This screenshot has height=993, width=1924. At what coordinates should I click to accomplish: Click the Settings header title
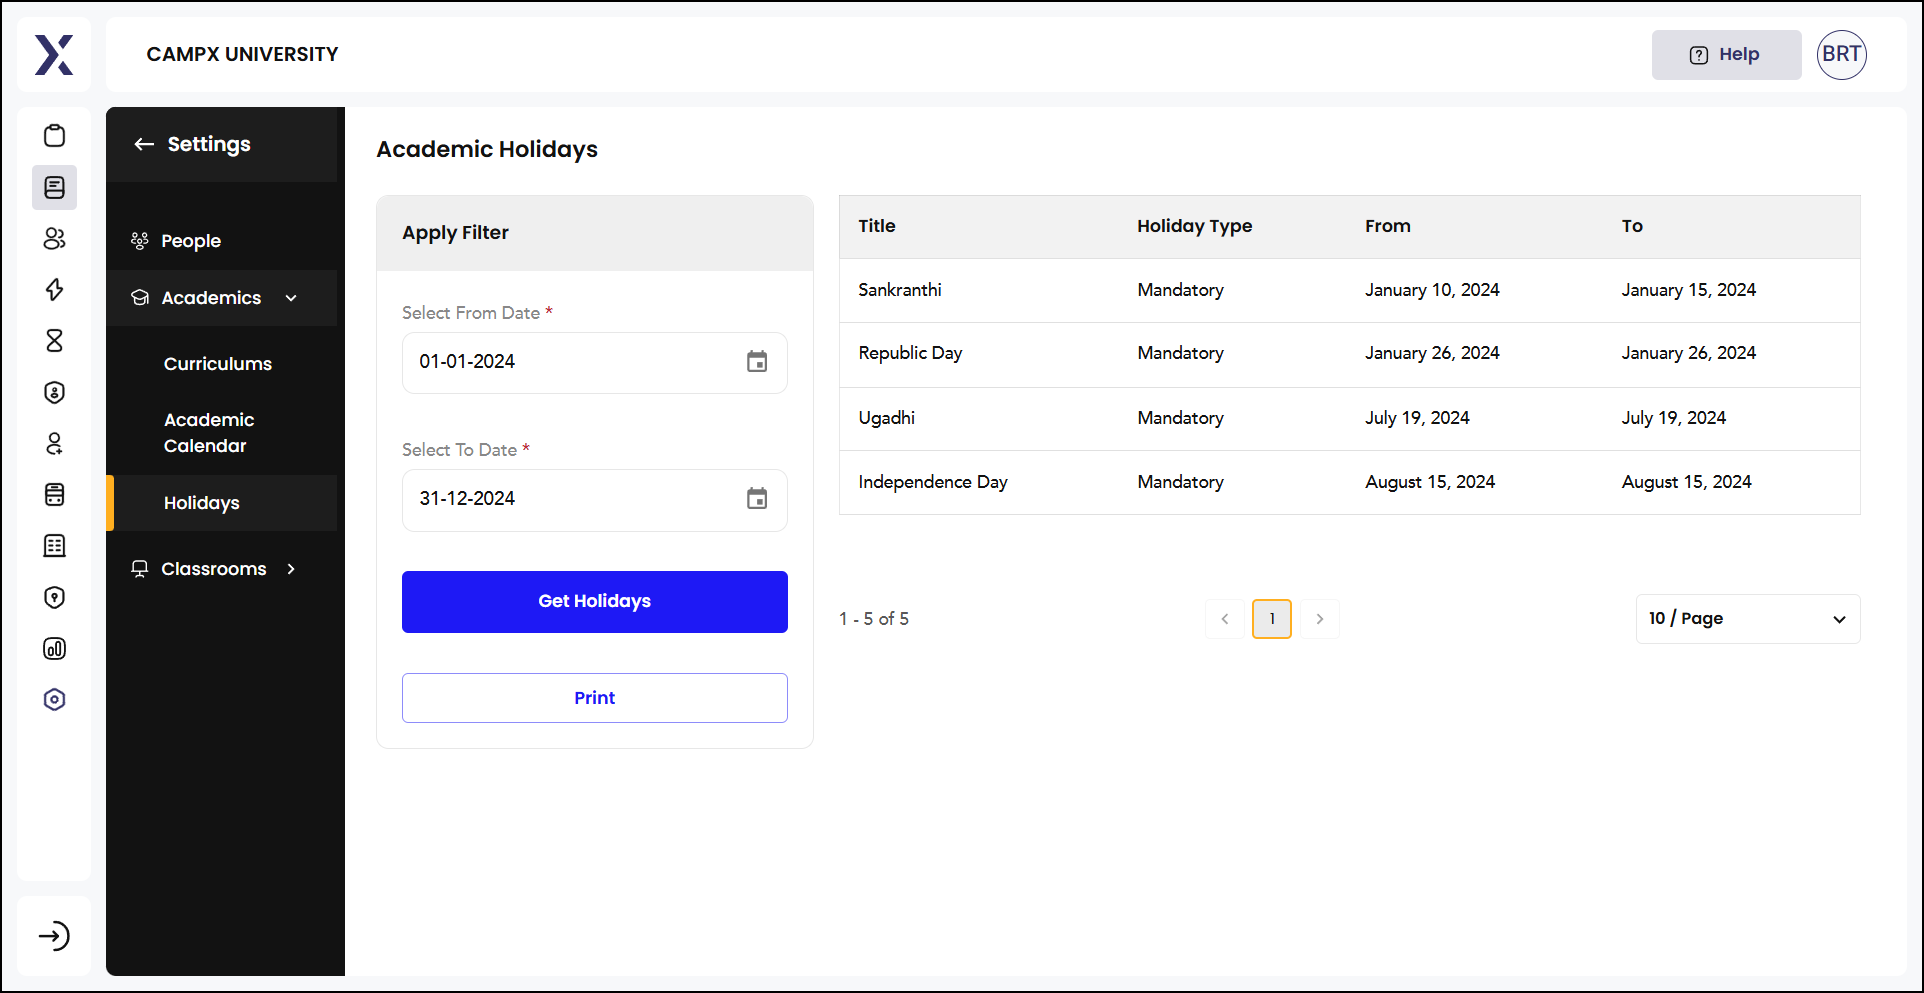[209, 144]
